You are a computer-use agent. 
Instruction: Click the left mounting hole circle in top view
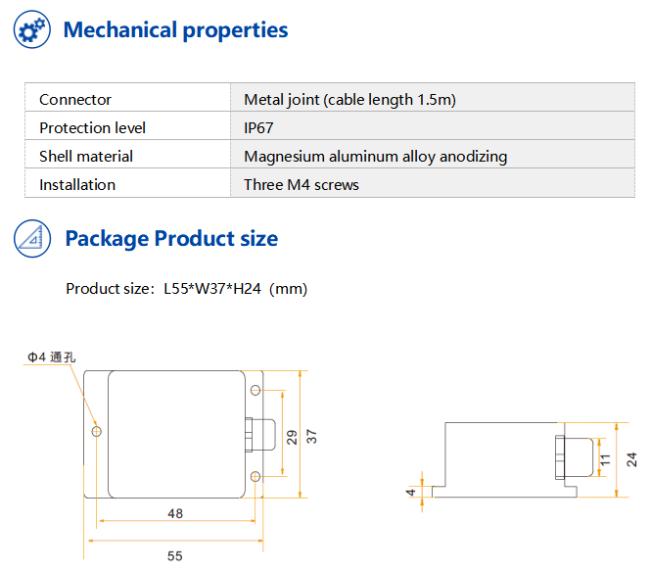tap(96, 431)
